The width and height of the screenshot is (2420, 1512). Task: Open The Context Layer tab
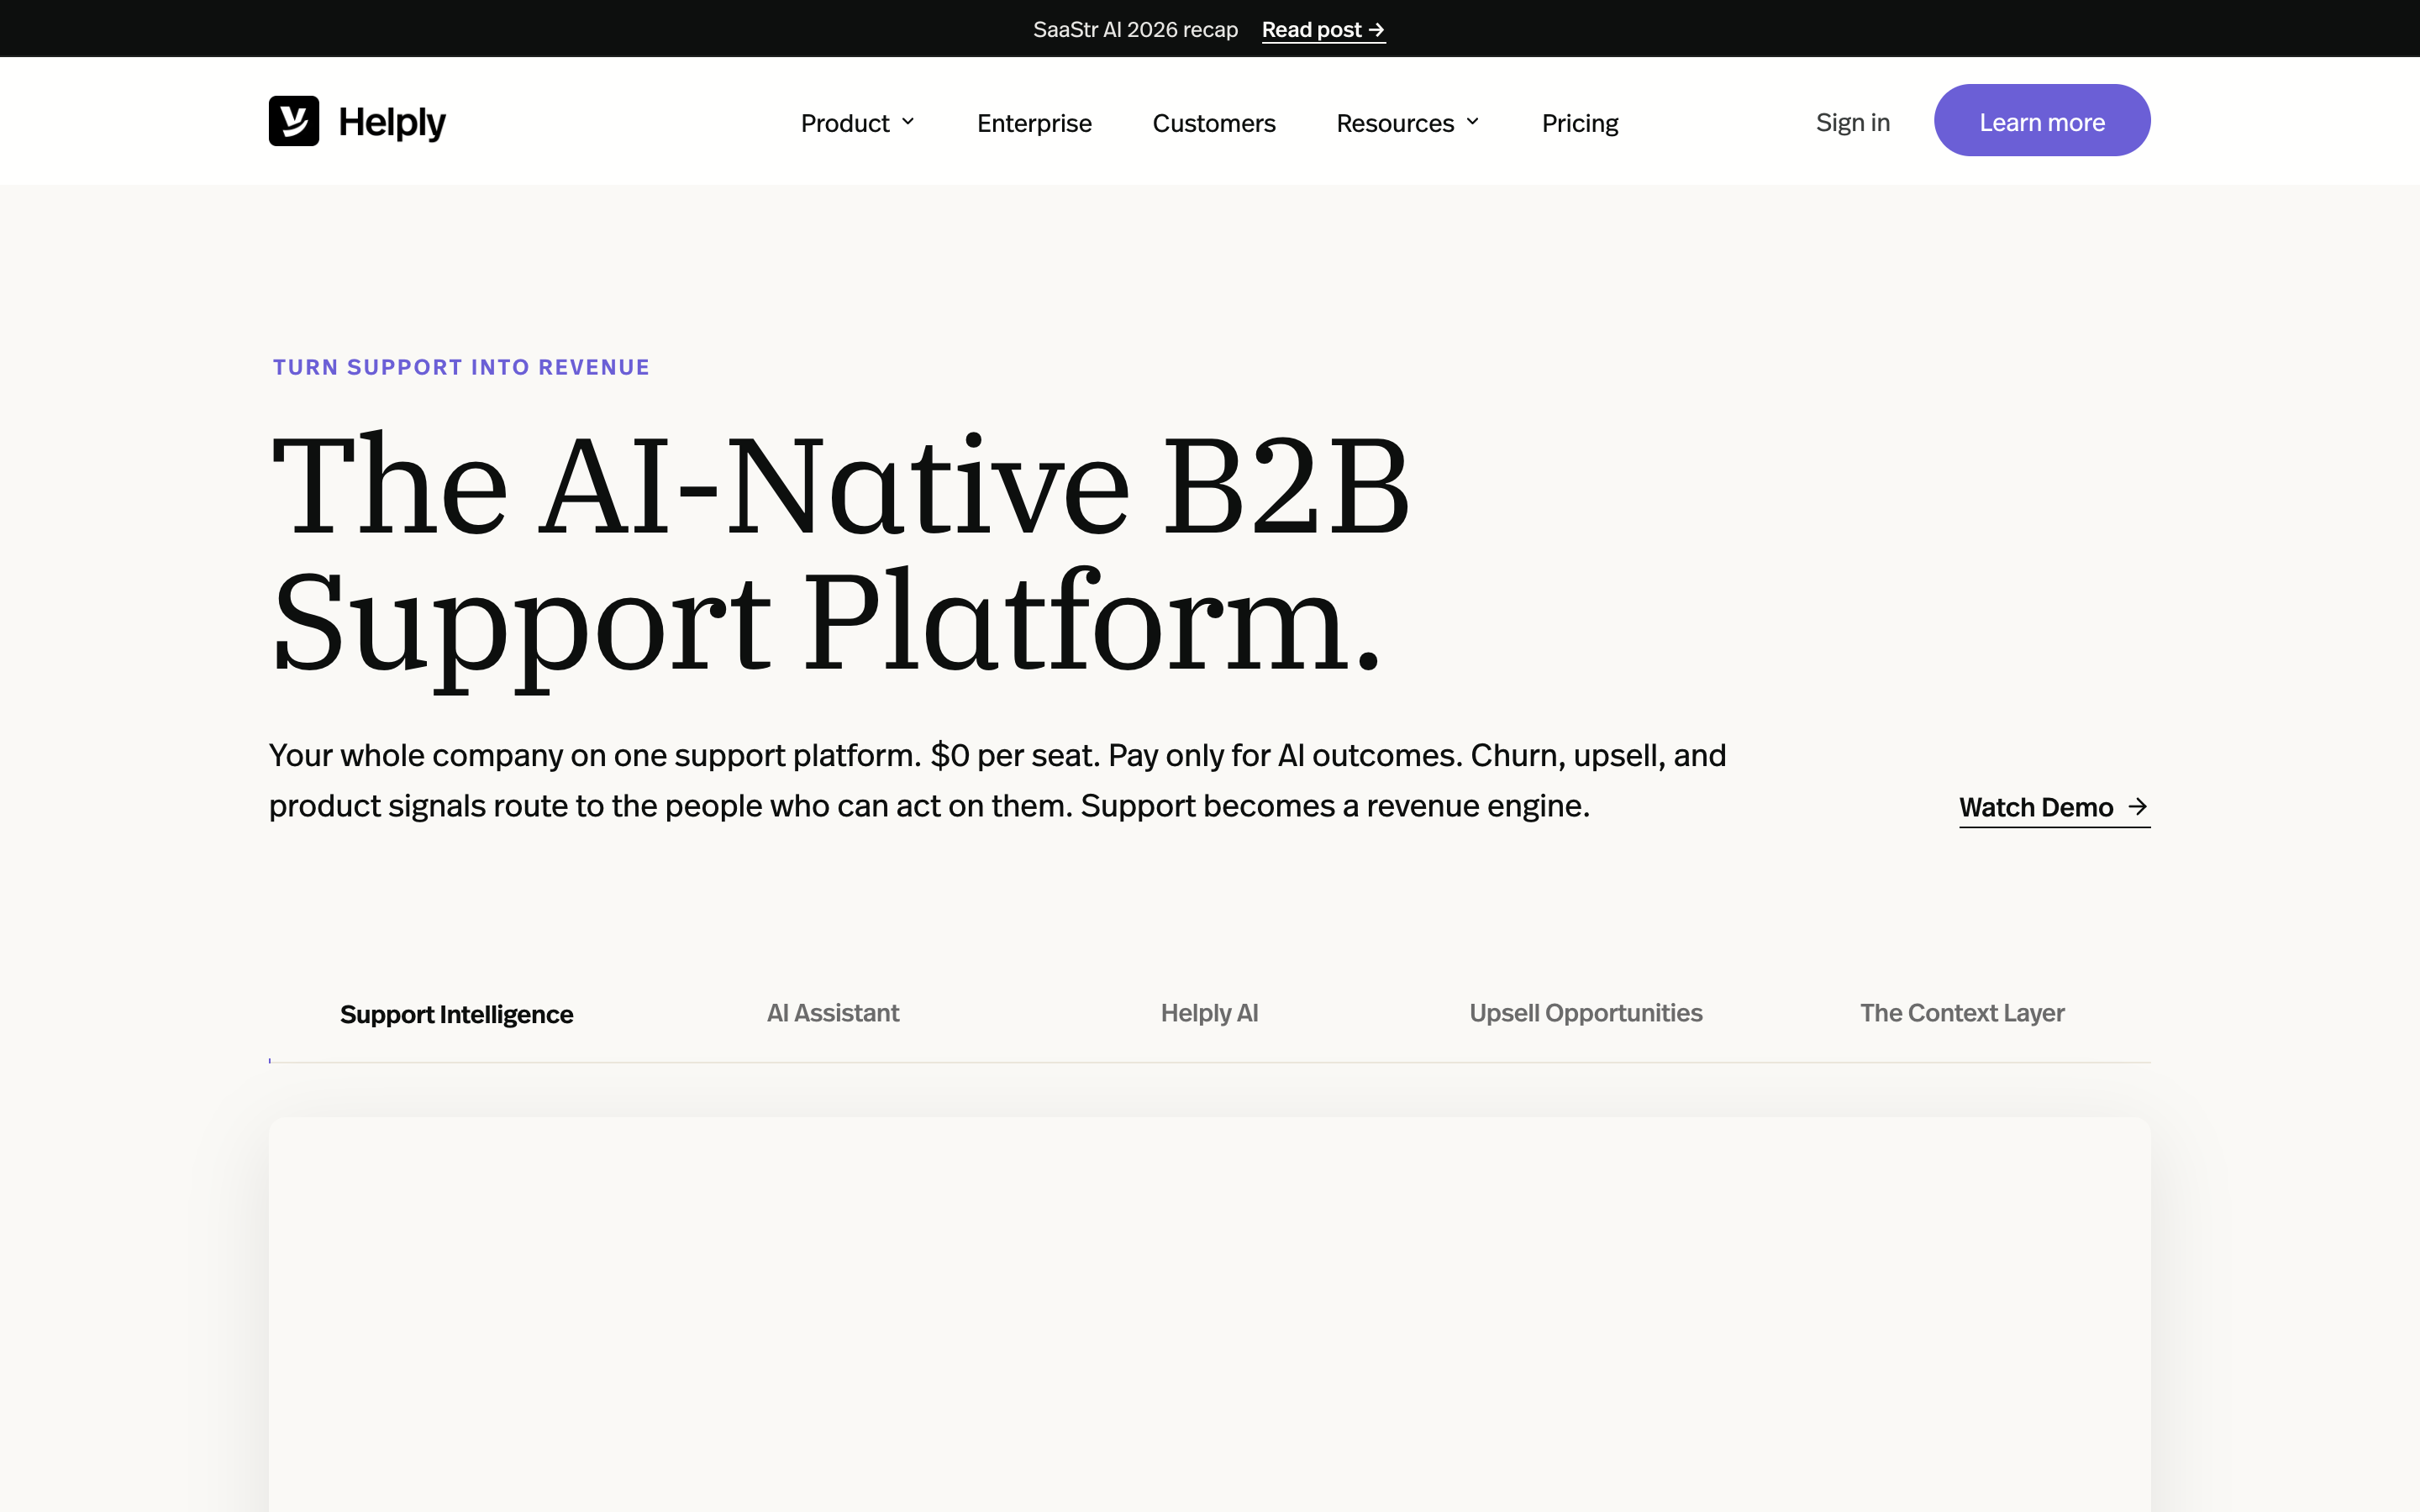pyautogui.click(x=1962, y=1013)
